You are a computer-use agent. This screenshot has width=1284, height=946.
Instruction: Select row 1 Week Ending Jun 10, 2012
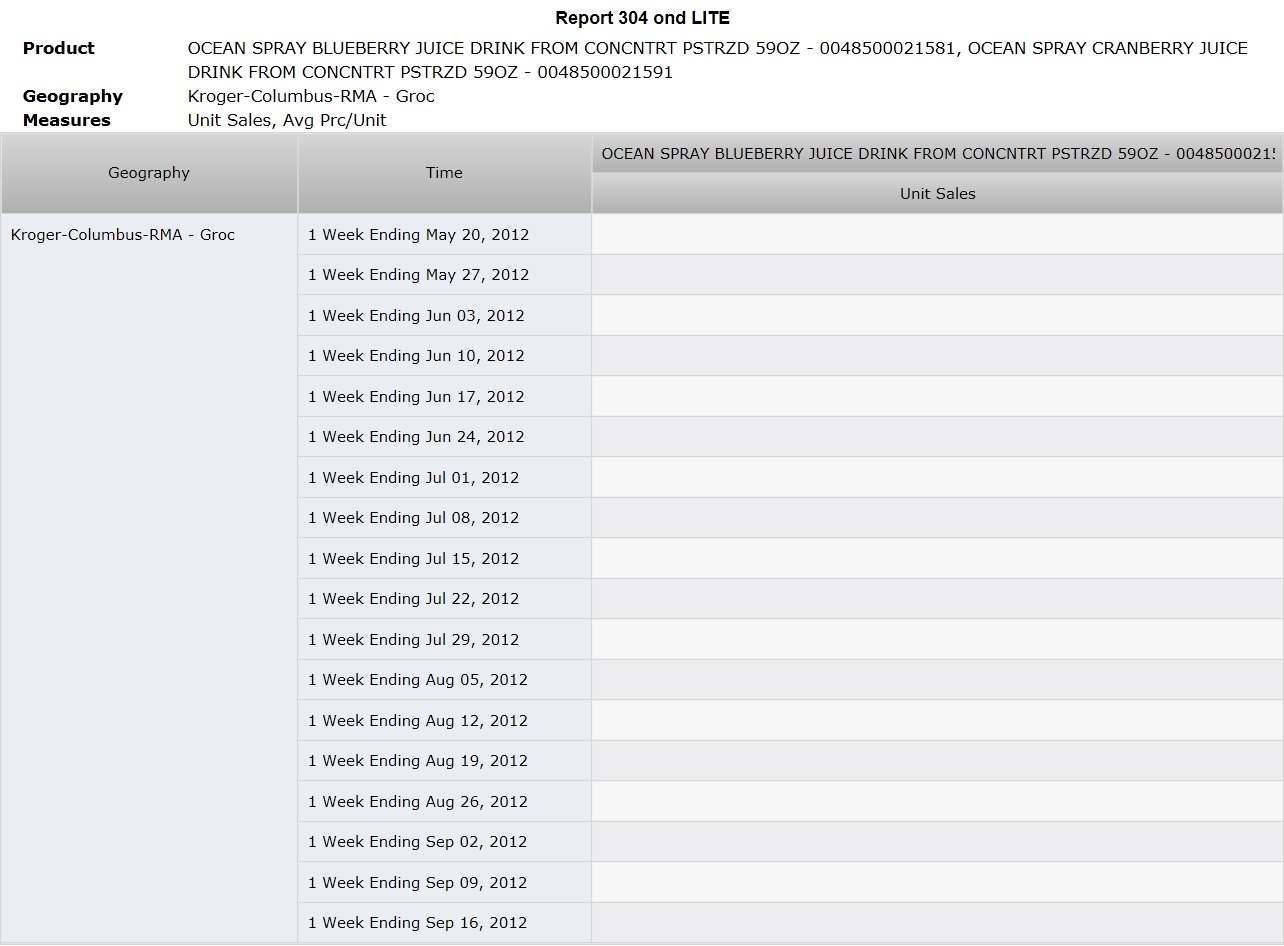pos(444,356)
